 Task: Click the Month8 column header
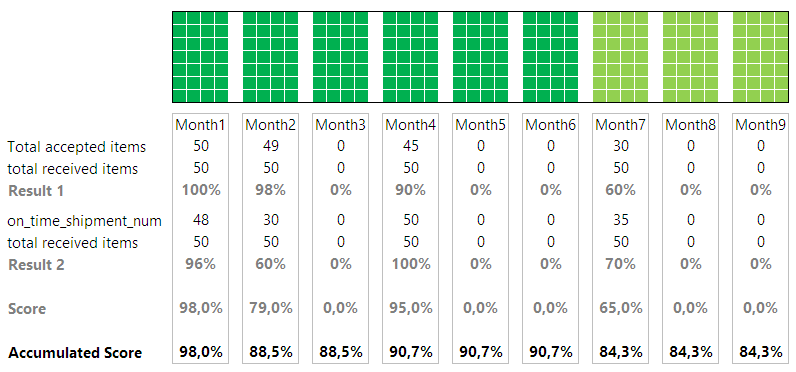(x=690, y=125)
